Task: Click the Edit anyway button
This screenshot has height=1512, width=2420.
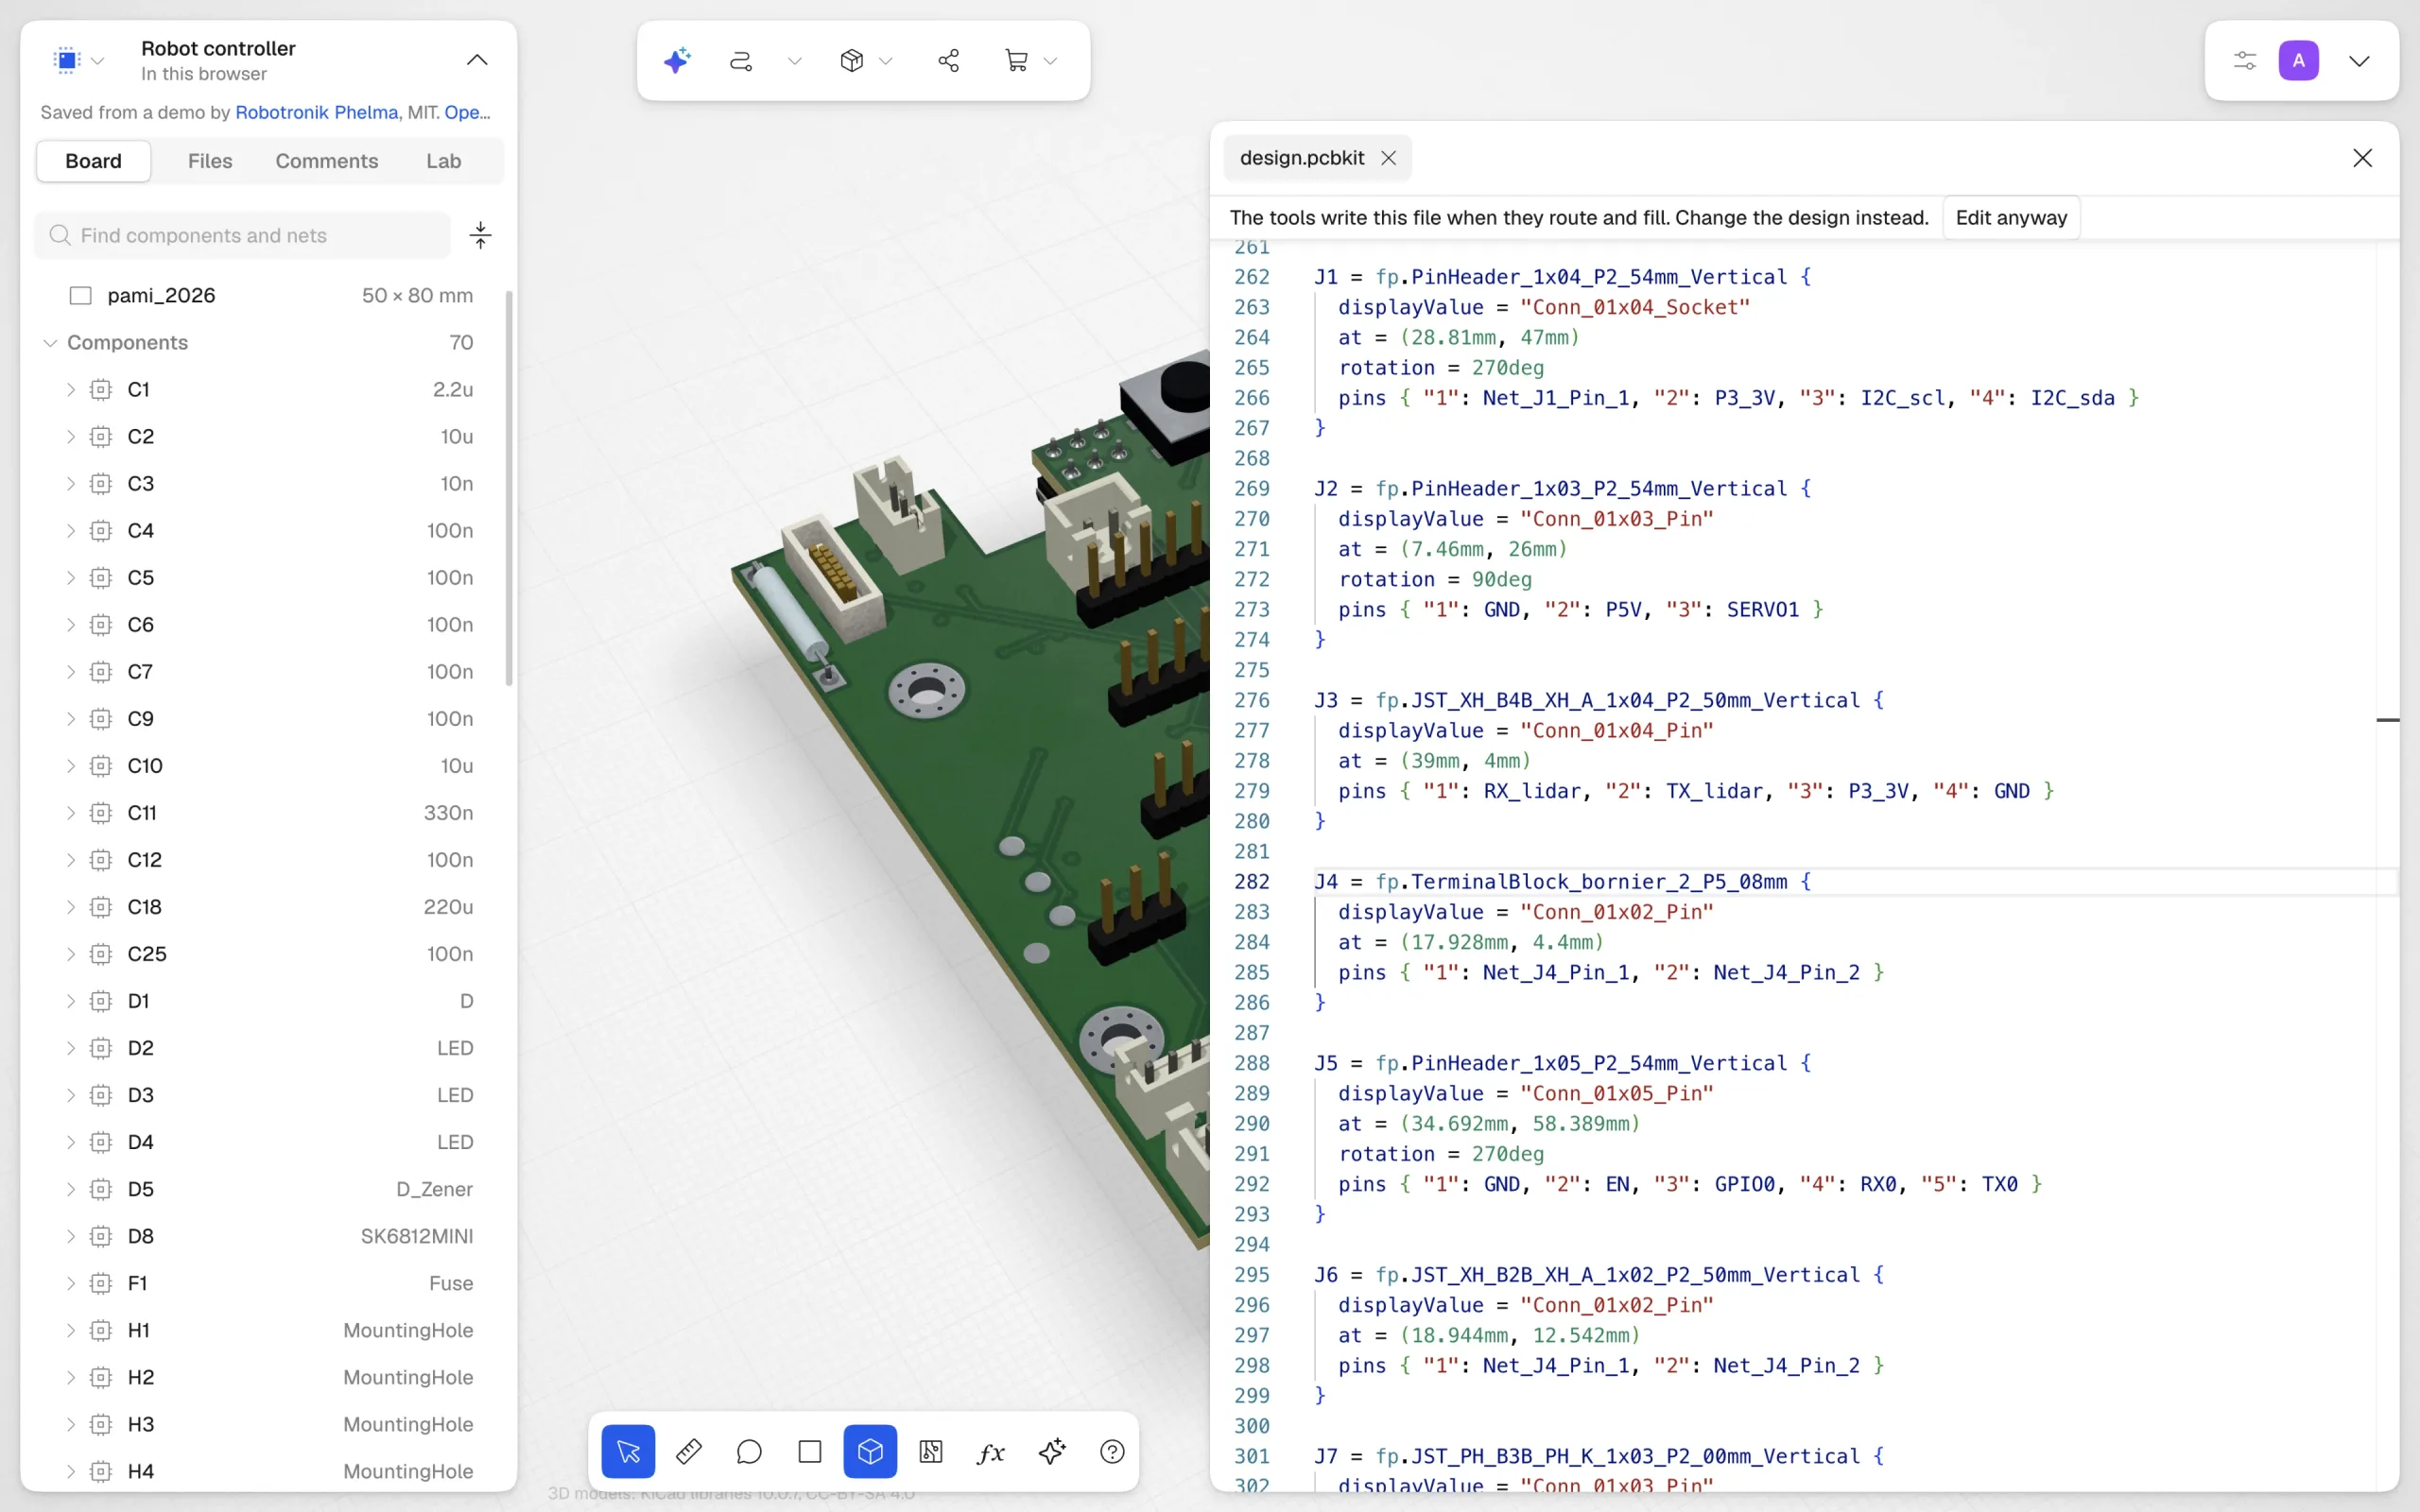Action: pyautogui.click(x=2011, y=218)
